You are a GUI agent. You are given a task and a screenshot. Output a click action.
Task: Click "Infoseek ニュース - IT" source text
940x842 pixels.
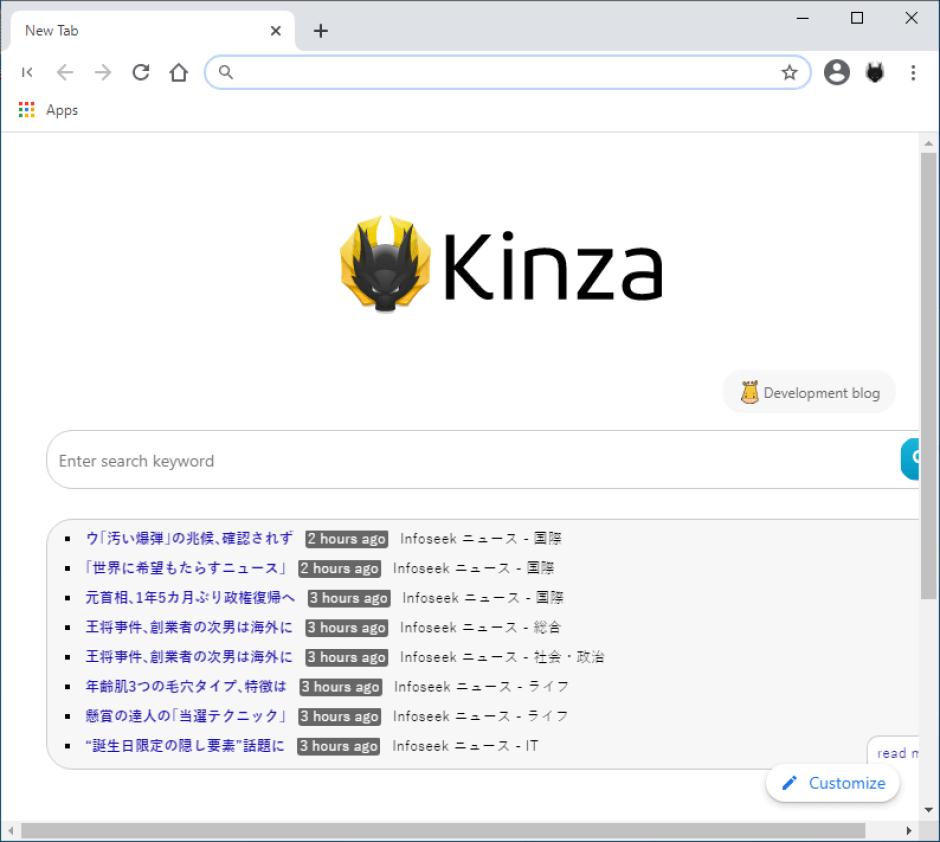465,746
